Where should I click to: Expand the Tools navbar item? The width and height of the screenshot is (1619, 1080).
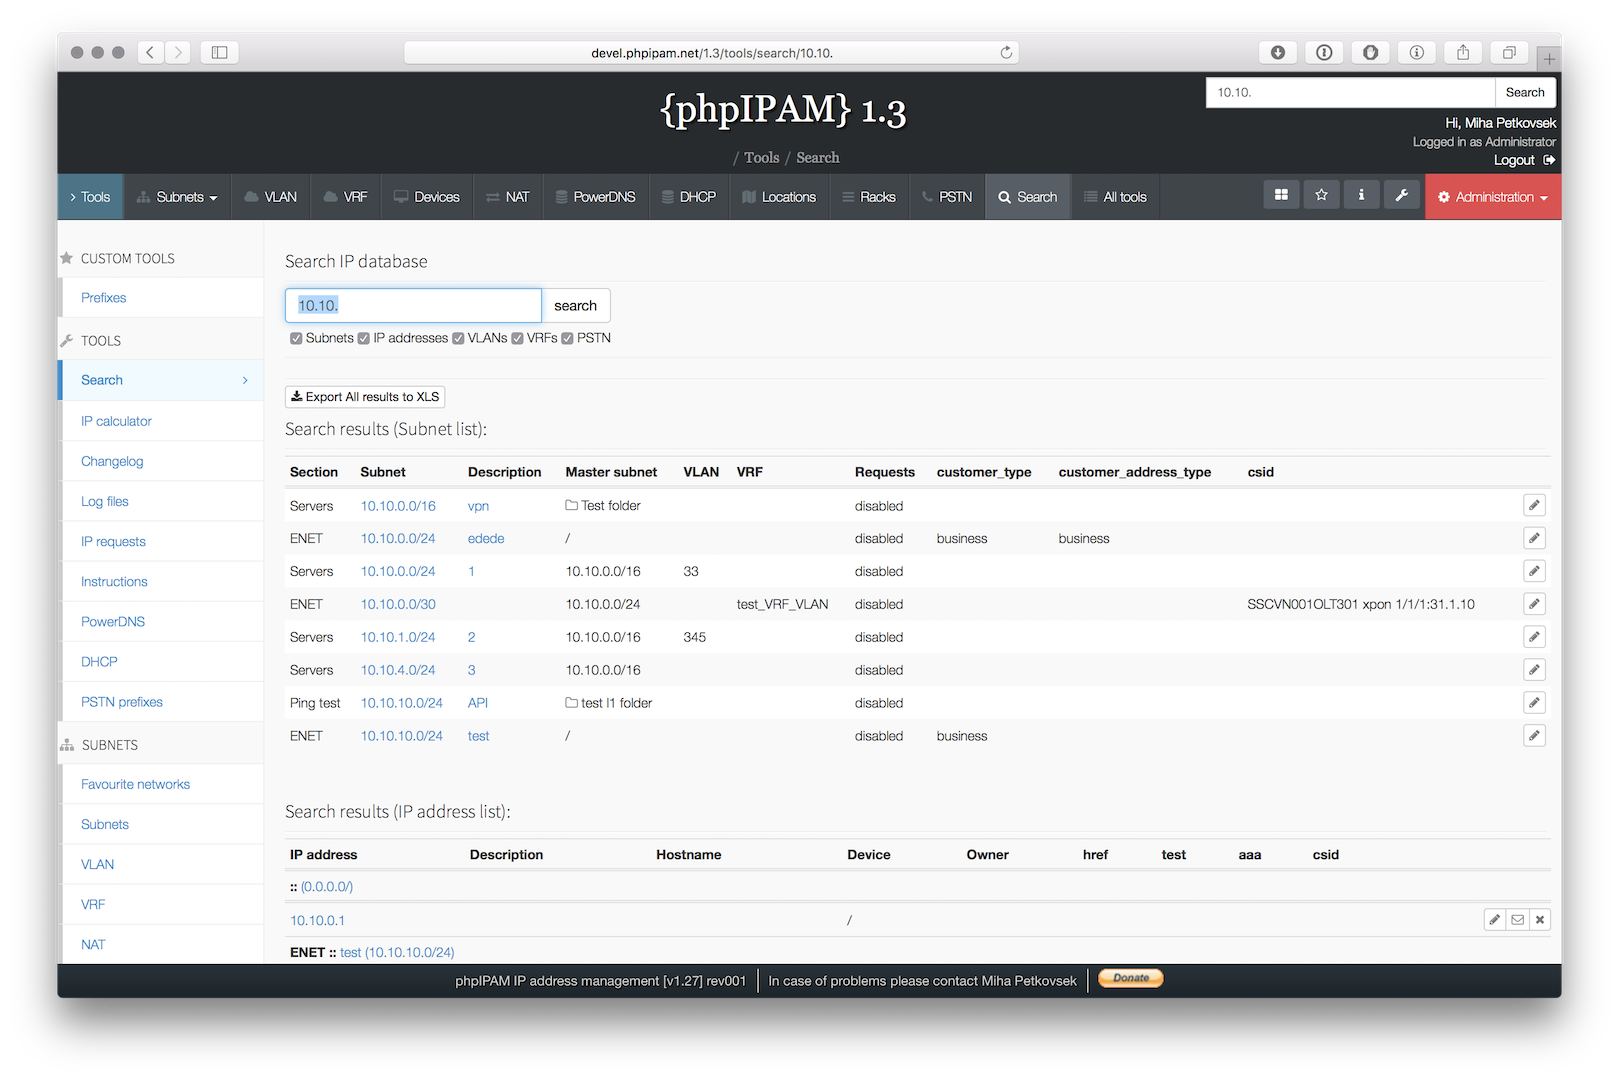[x=90, y=197]
